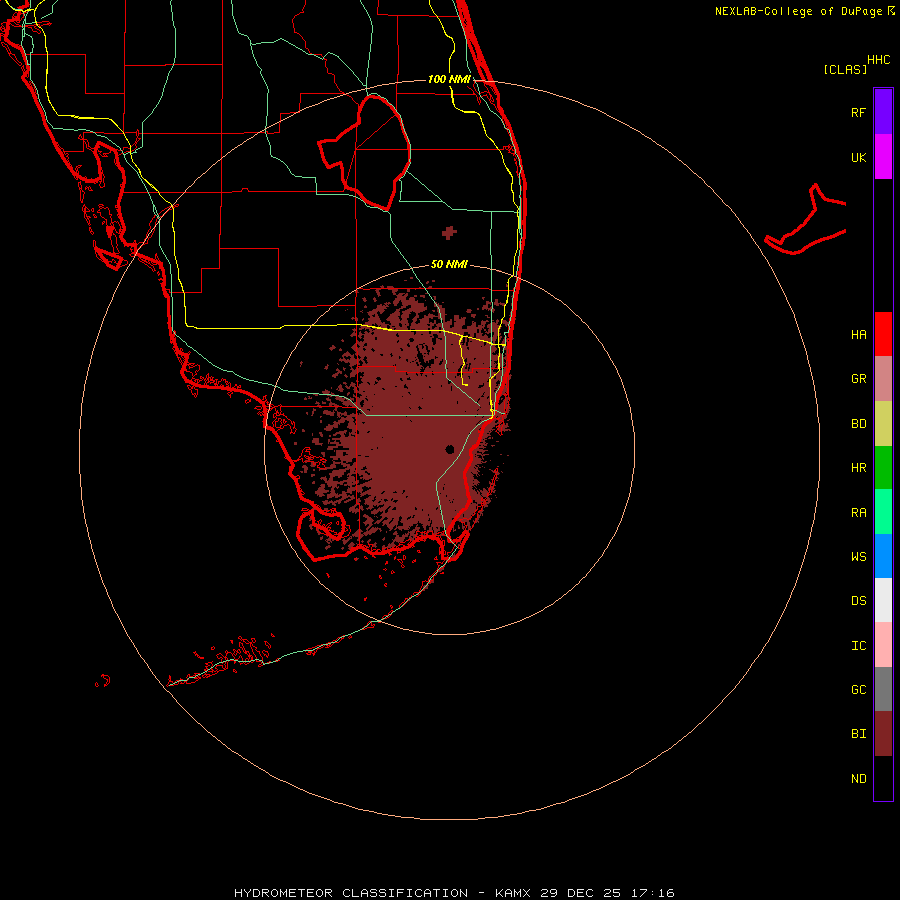Click the HA red legend swatch
Image resolution: width=900 pixels, height=900 pixels.
[x=883, y=334]
